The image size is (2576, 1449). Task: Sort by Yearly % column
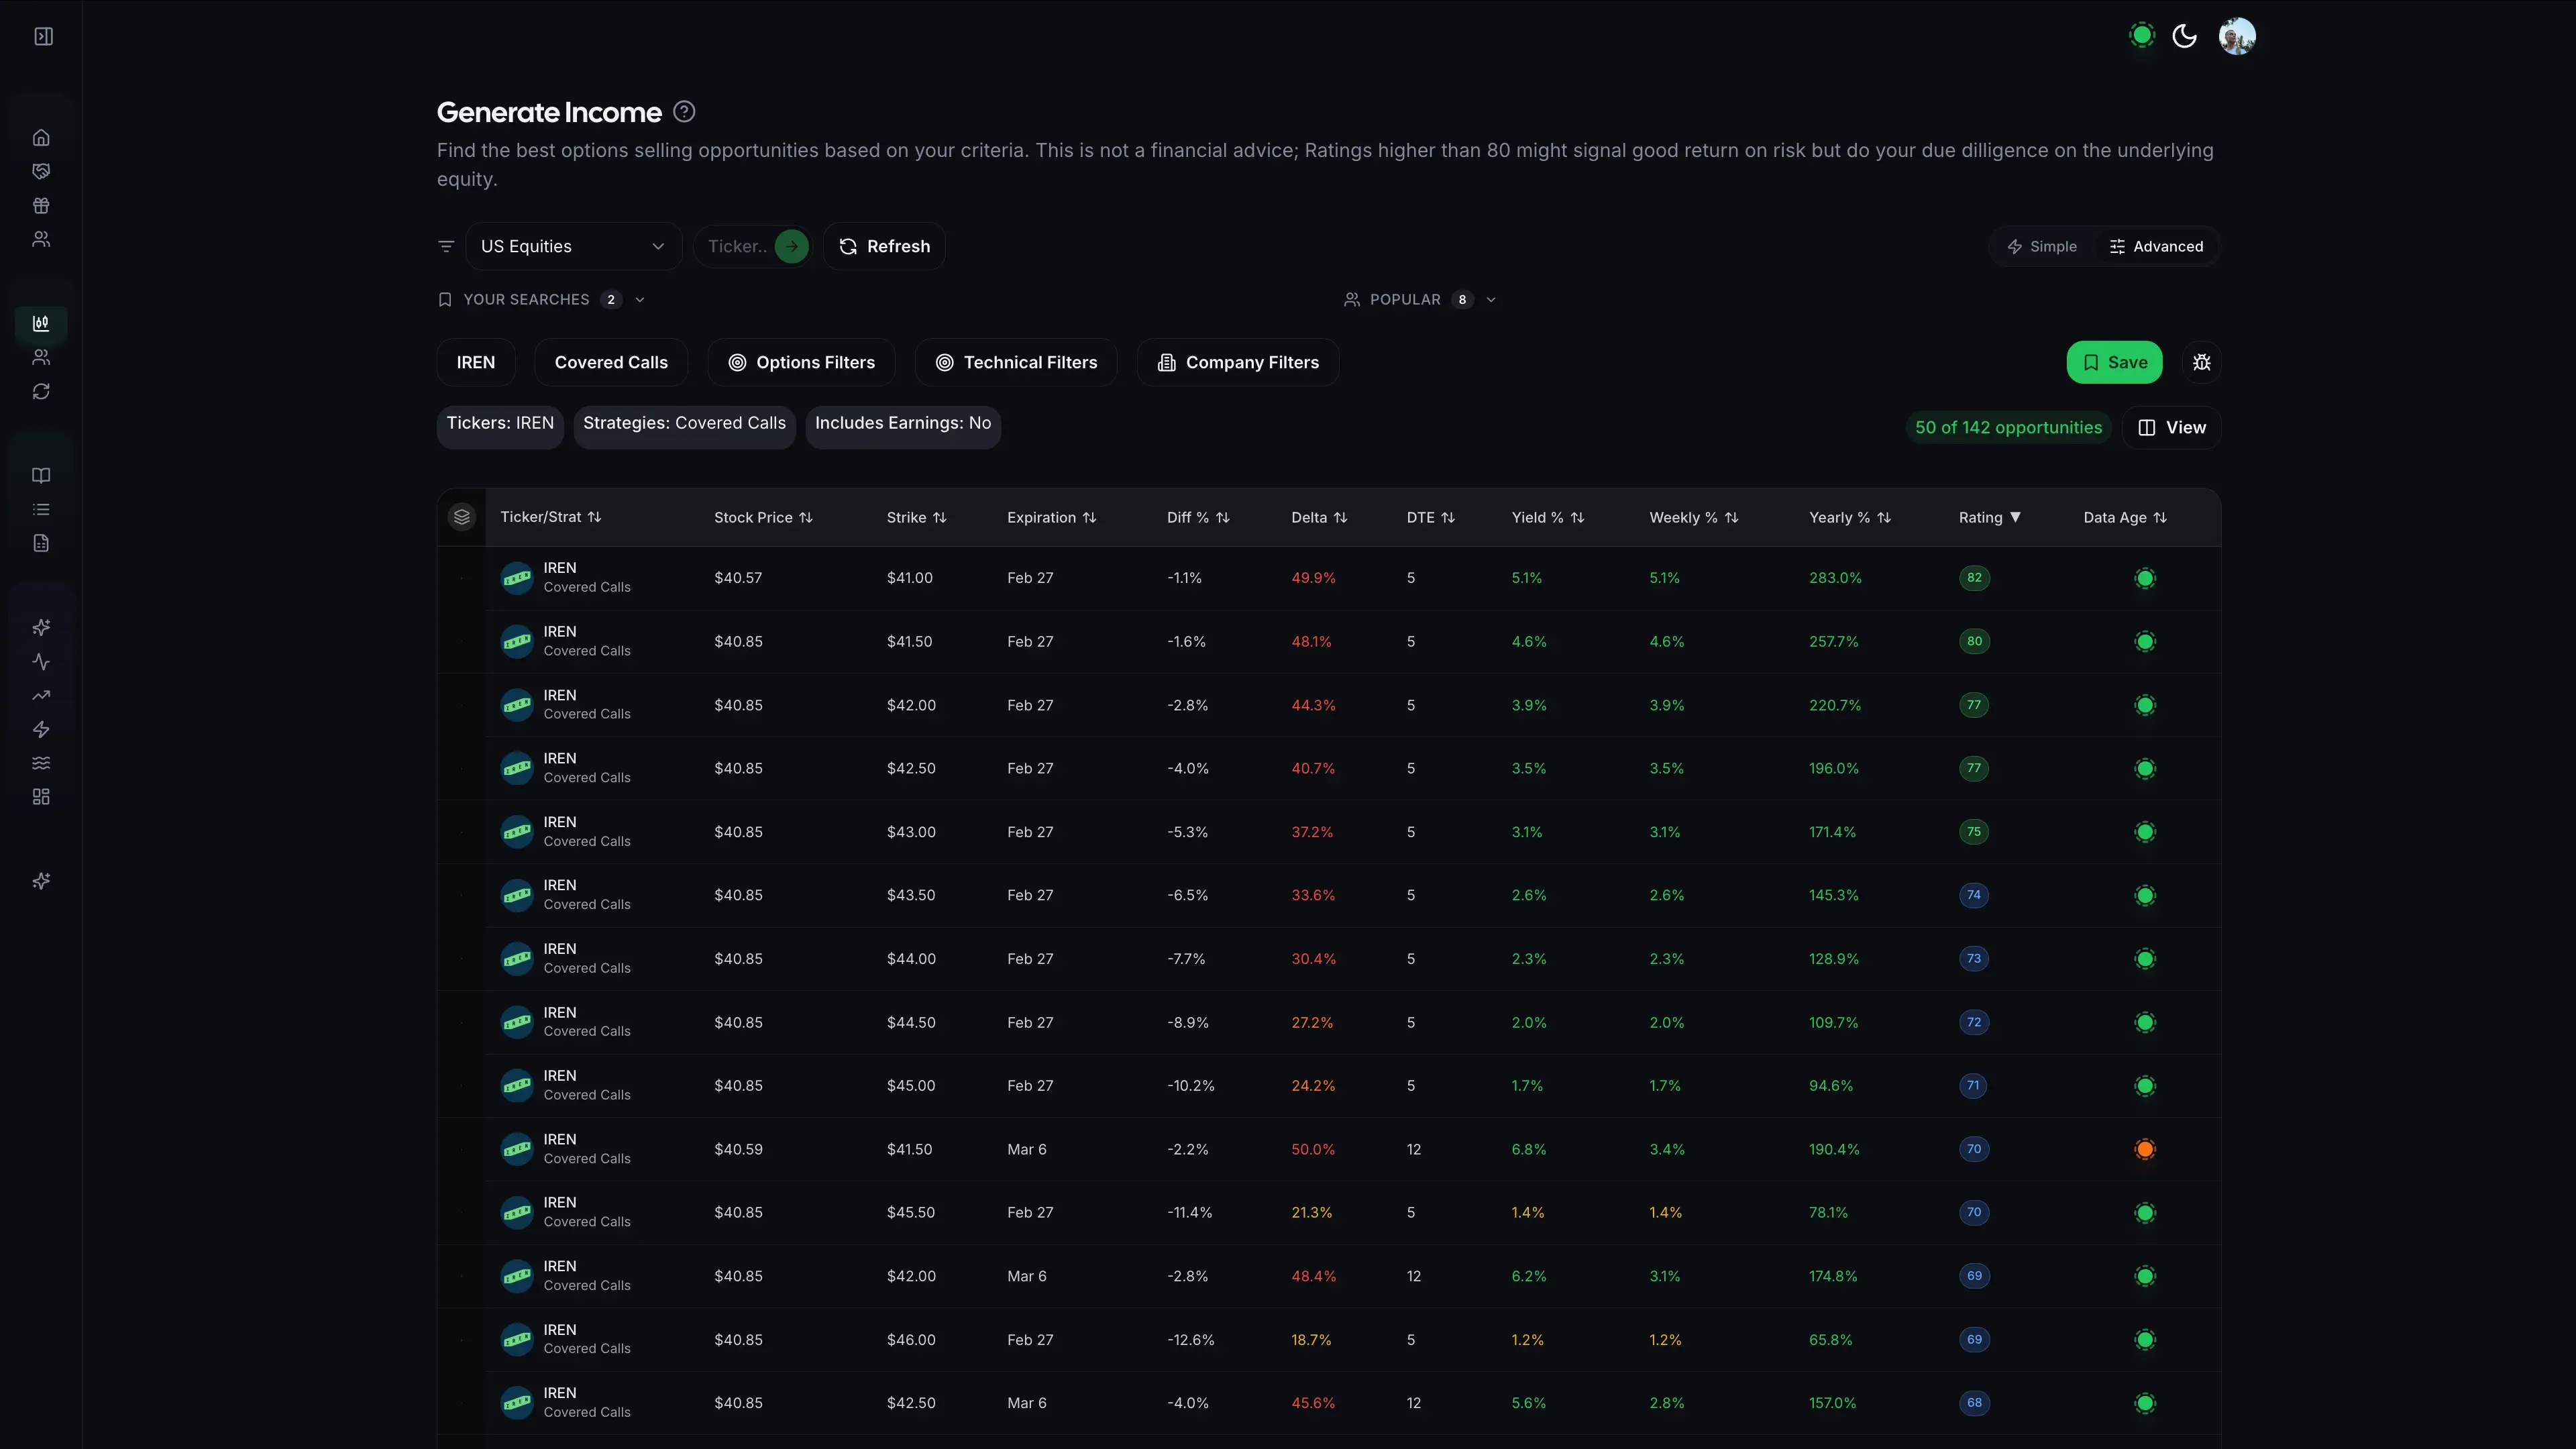(1850, 518)
